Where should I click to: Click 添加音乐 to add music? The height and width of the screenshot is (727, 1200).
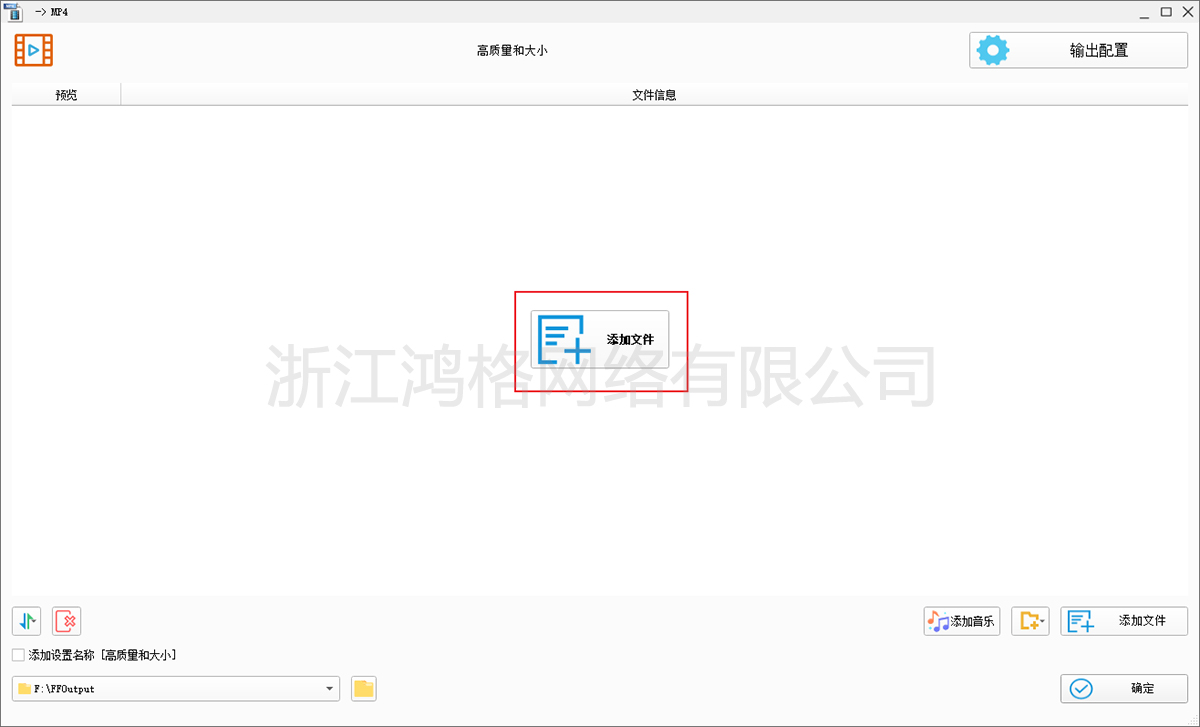tap(962, 621)
